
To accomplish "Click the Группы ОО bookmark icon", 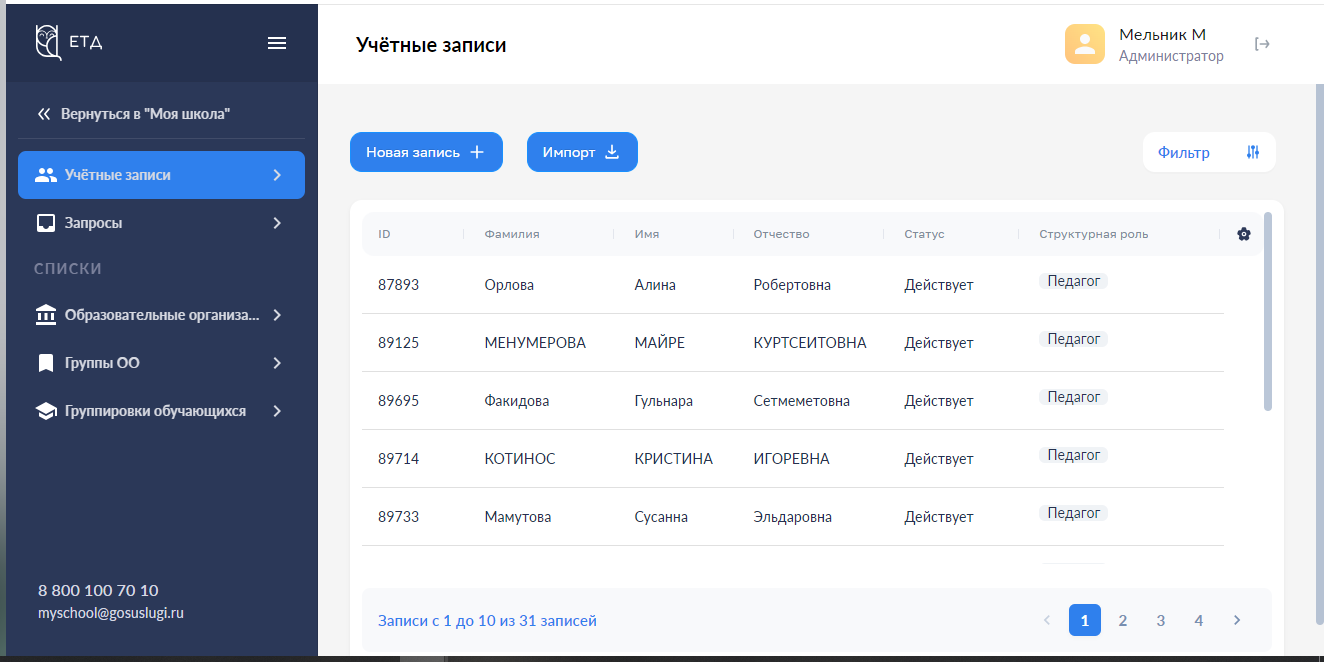I will point(46,363).
